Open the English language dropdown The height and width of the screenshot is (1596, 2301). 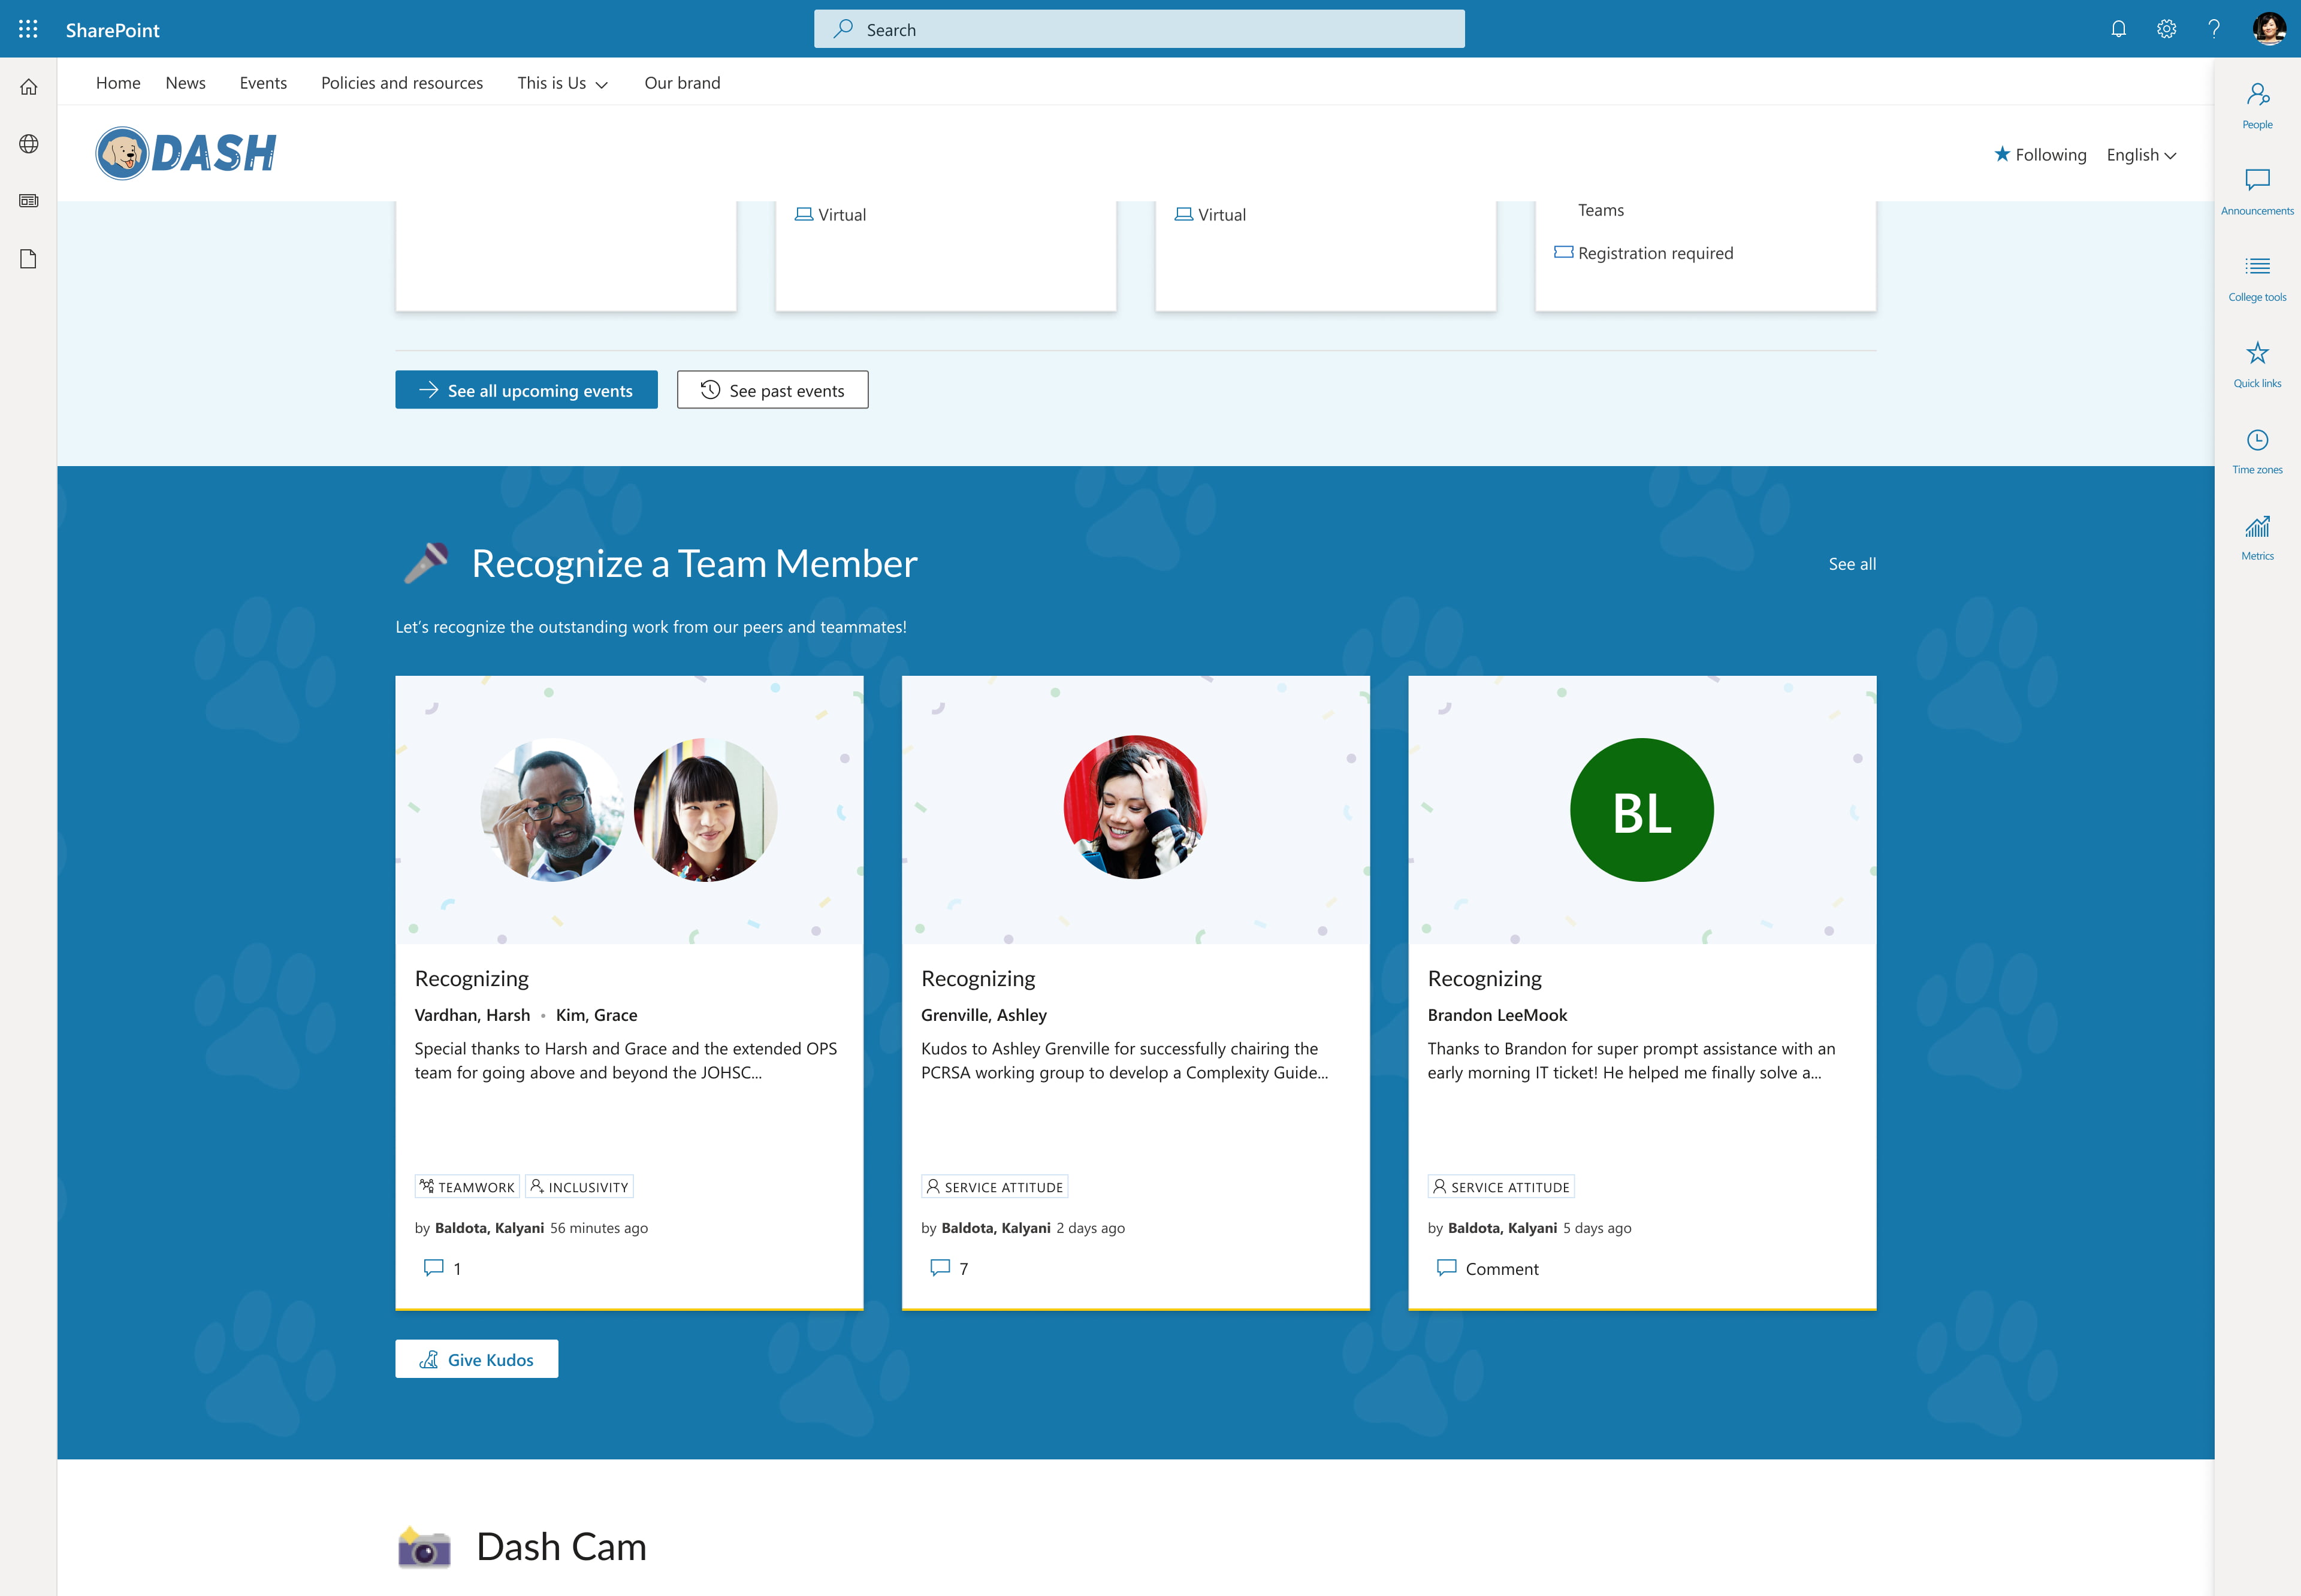2140,154
